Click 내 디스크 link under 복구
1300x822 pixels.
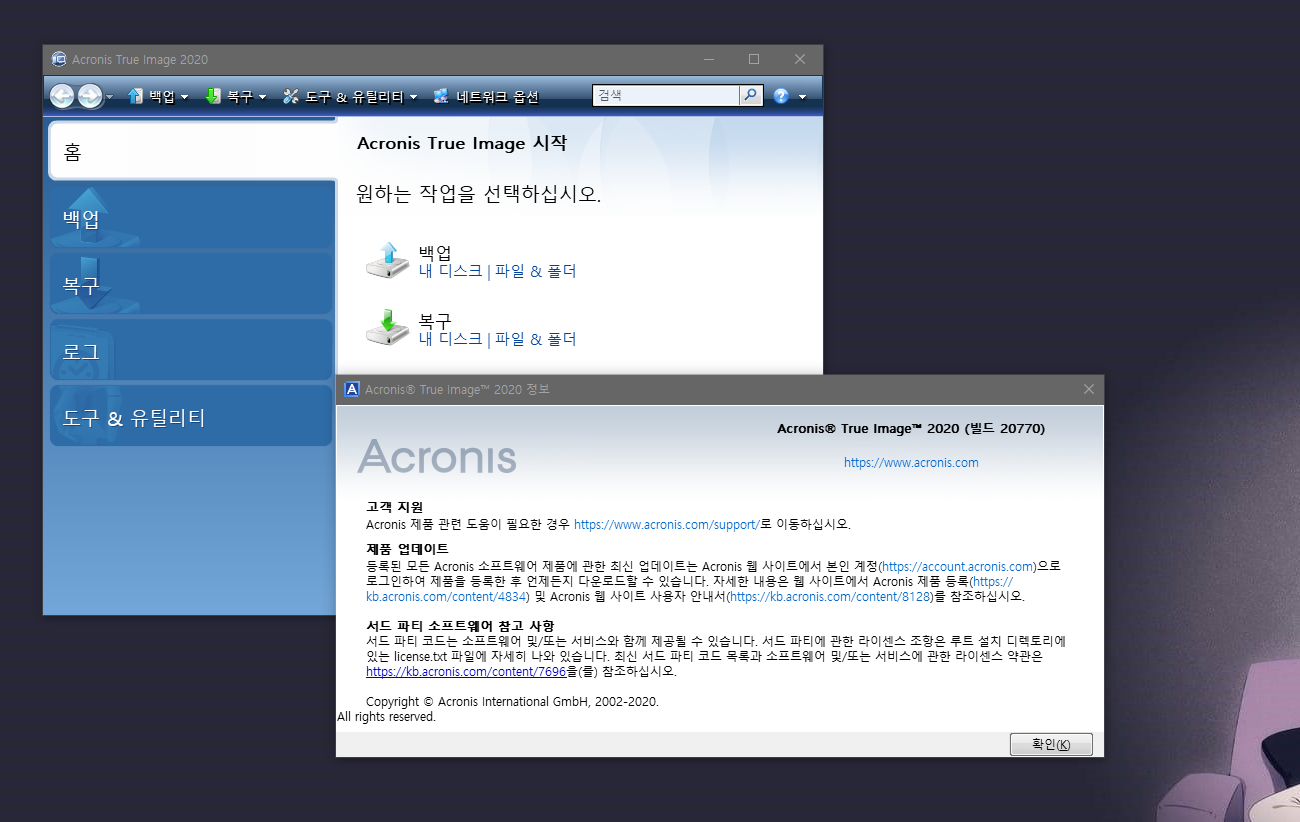(450, 339)
